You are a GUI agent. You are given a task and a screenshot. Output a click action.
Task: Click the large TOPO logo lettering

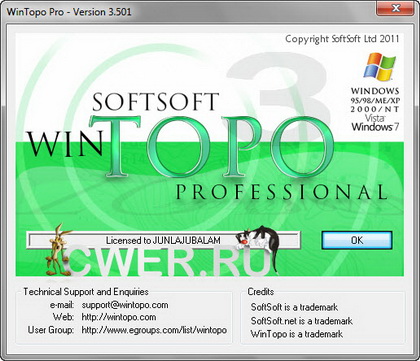pyautogui.click(x=212, y=147)
